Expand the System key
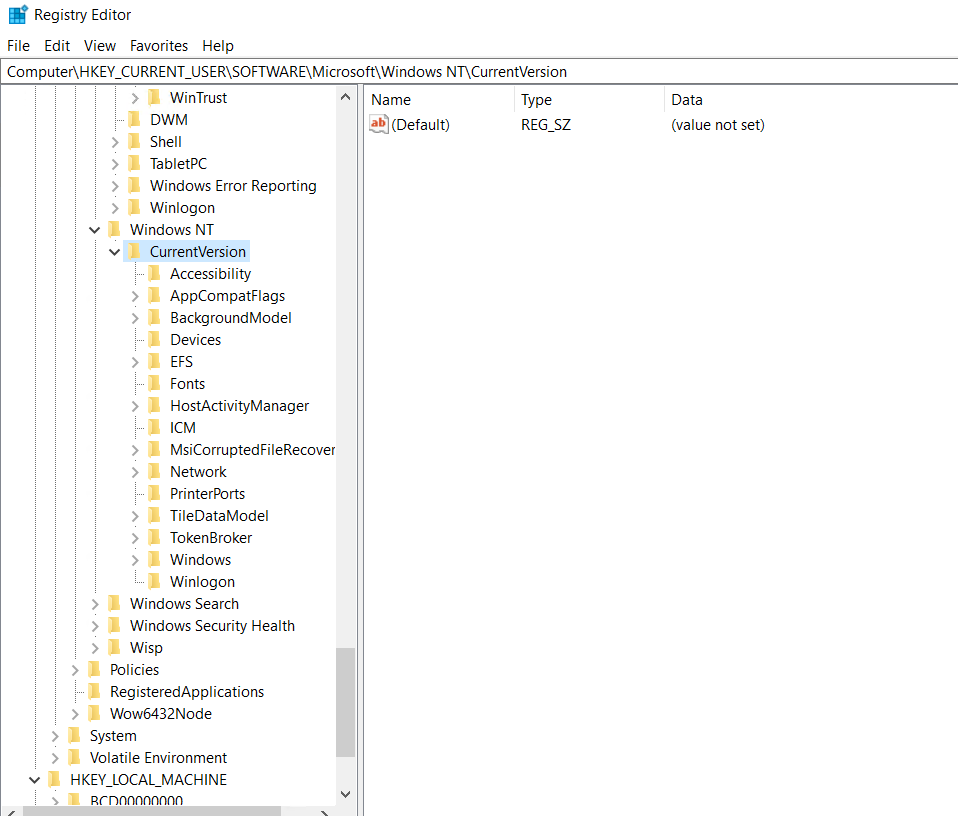The image size is (958, 816). tap(54, 735)
